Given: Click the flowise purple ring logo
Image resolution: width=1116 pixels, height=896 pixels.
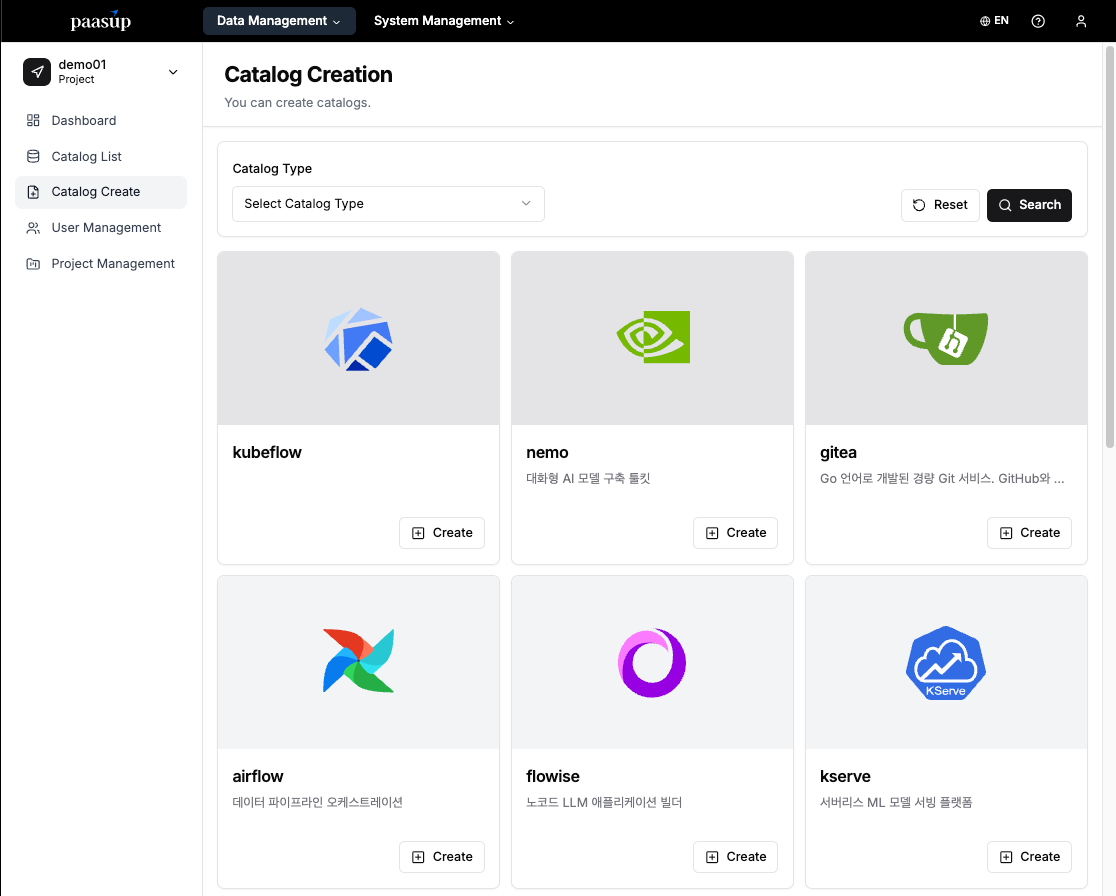Looking at the screenshot, I should coord(652,663).
